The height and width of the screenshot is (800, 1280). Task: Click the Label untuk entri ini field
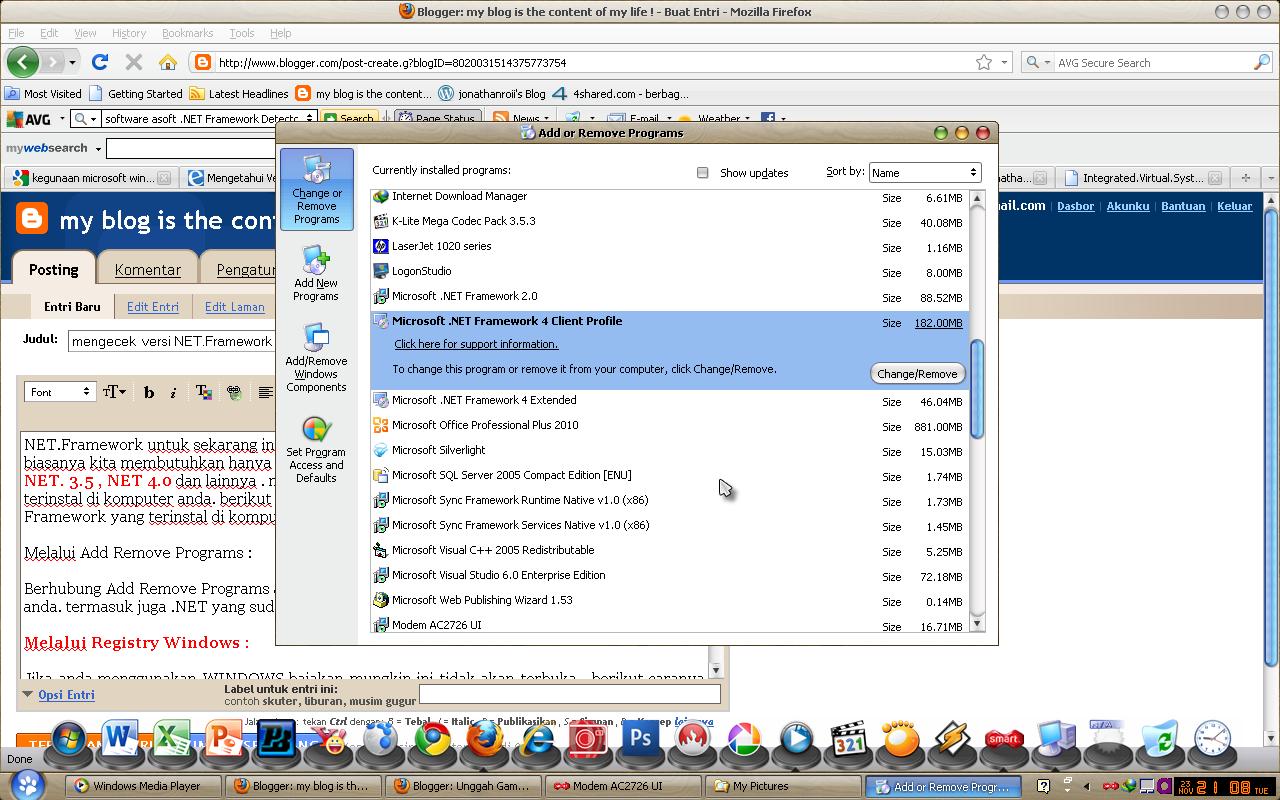569,693
